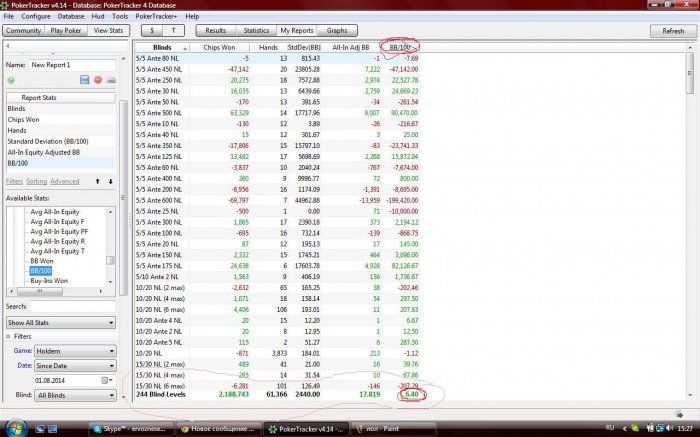
Task: Click the Available Stats vertical scrollbar
Action: pyautogui.click(x=110, y=246)
